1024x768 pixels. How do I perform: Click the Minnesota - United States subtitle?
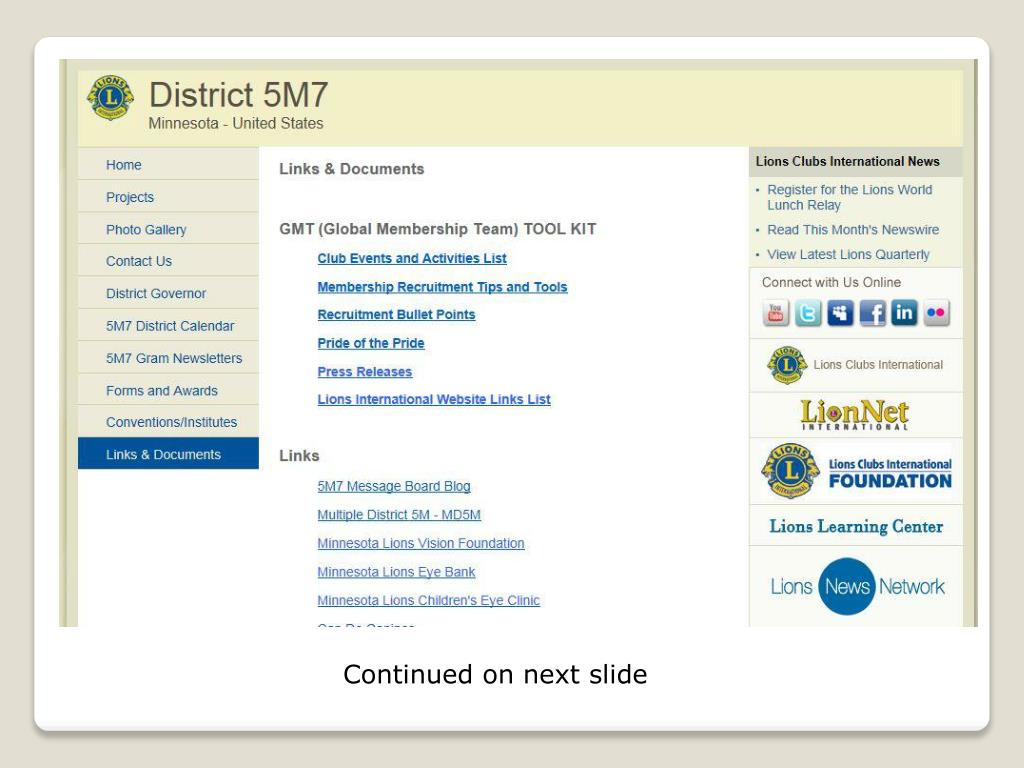(x=236, y=123)
